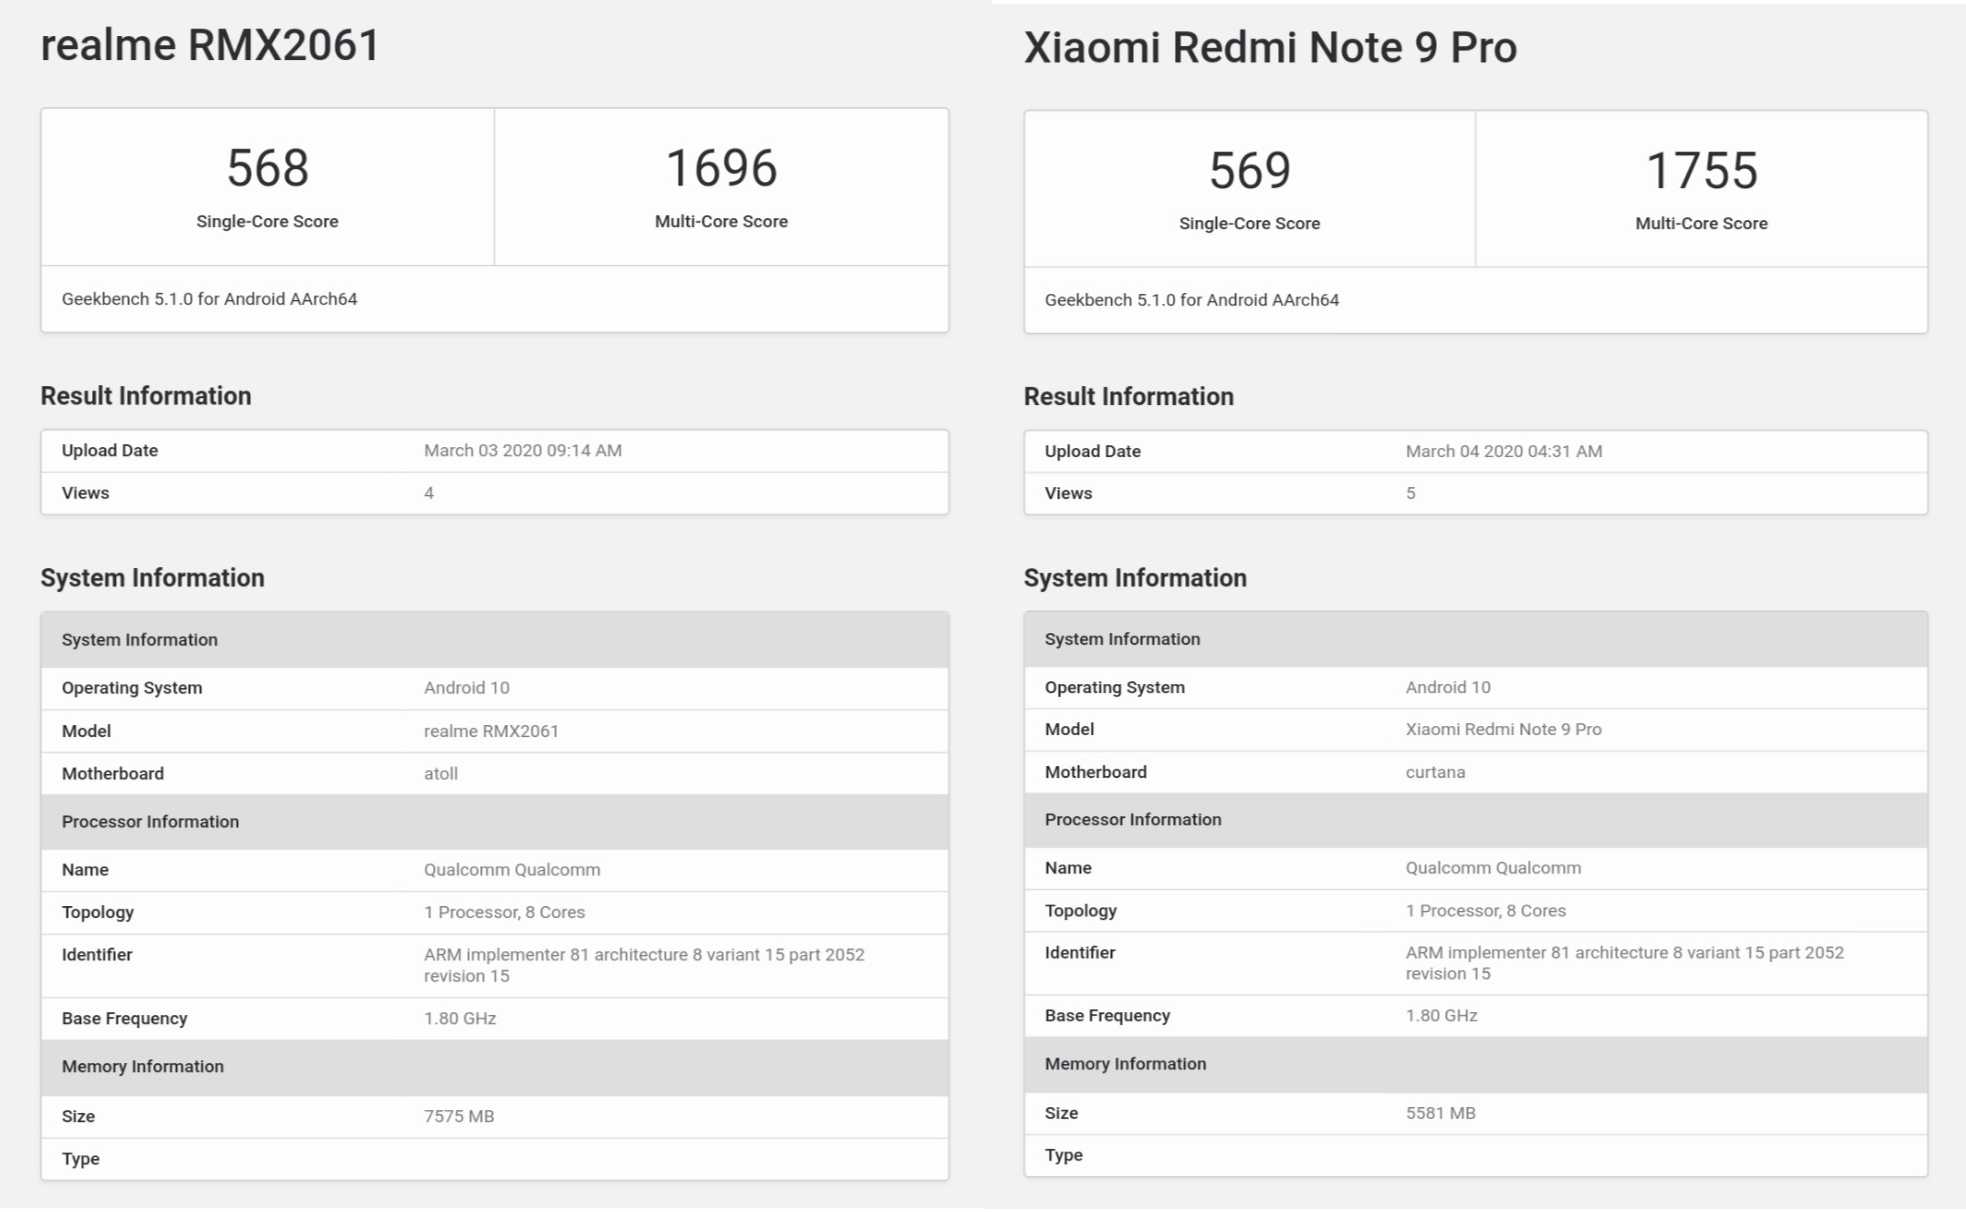The height and width of the screenshot is (1212, 1966).
Task: Click the right System Information heading
Action: pyautogui.click(x=1135, y=578)
